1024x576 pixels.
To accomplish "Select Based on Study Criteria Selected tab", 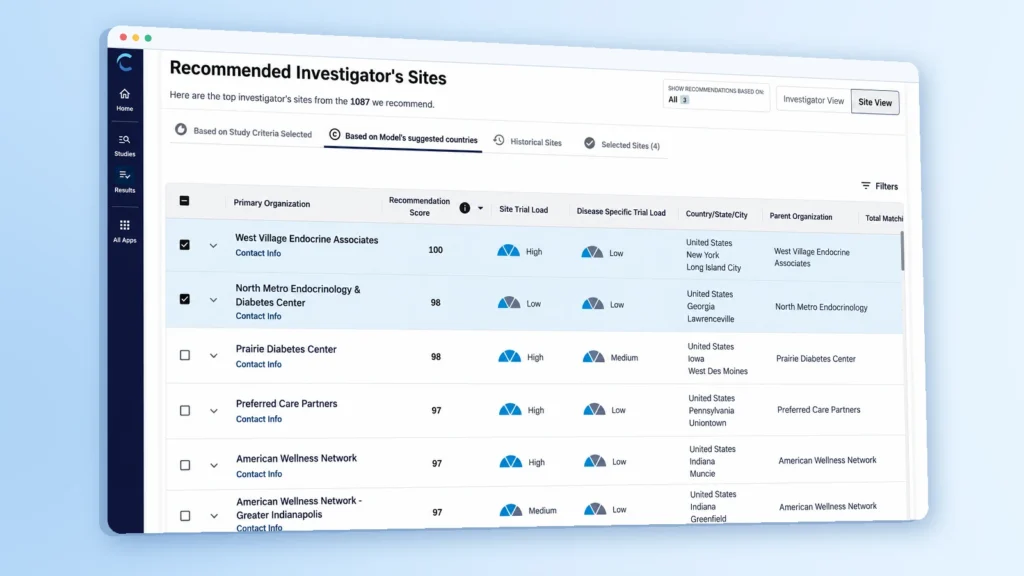I will pyautogui.click(x=244, y=132).
